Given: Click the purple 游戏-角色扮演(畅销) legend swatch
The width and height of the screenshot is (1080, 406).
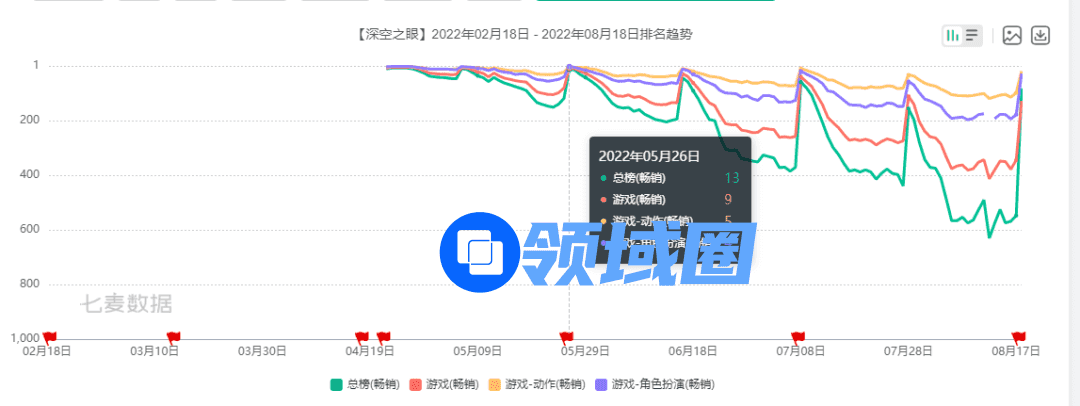Looking at the screenshot, I should (601, 384).
